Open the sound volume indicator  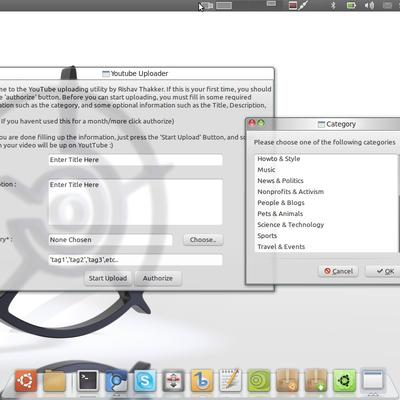point(369,5)
